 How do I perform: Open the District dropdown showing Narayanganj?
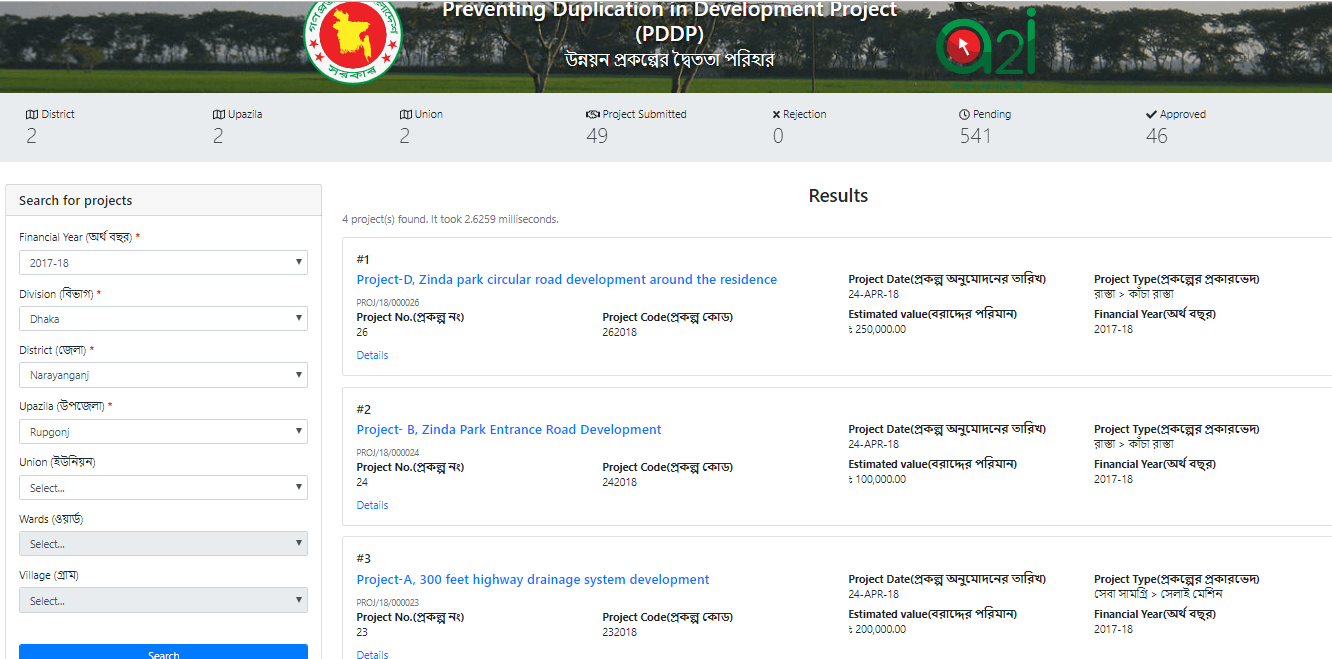coord(163,375)
